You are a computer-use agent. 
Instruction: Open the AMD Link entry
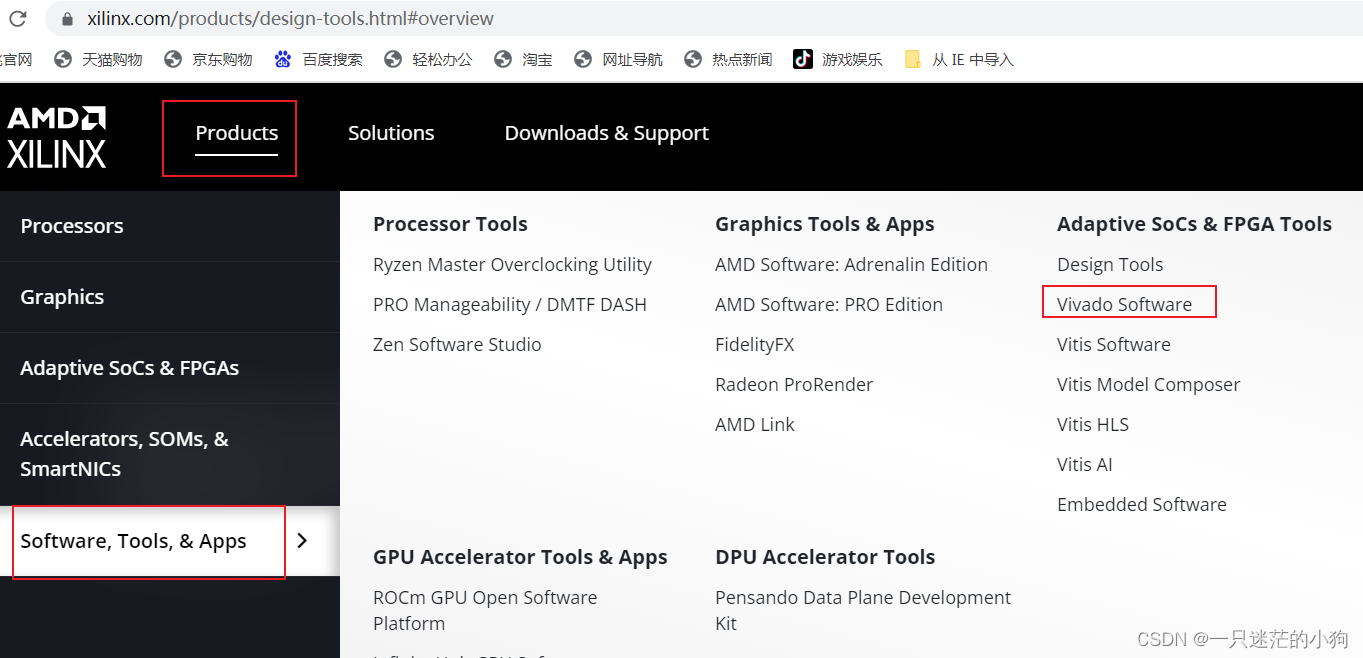pos(755,424)
